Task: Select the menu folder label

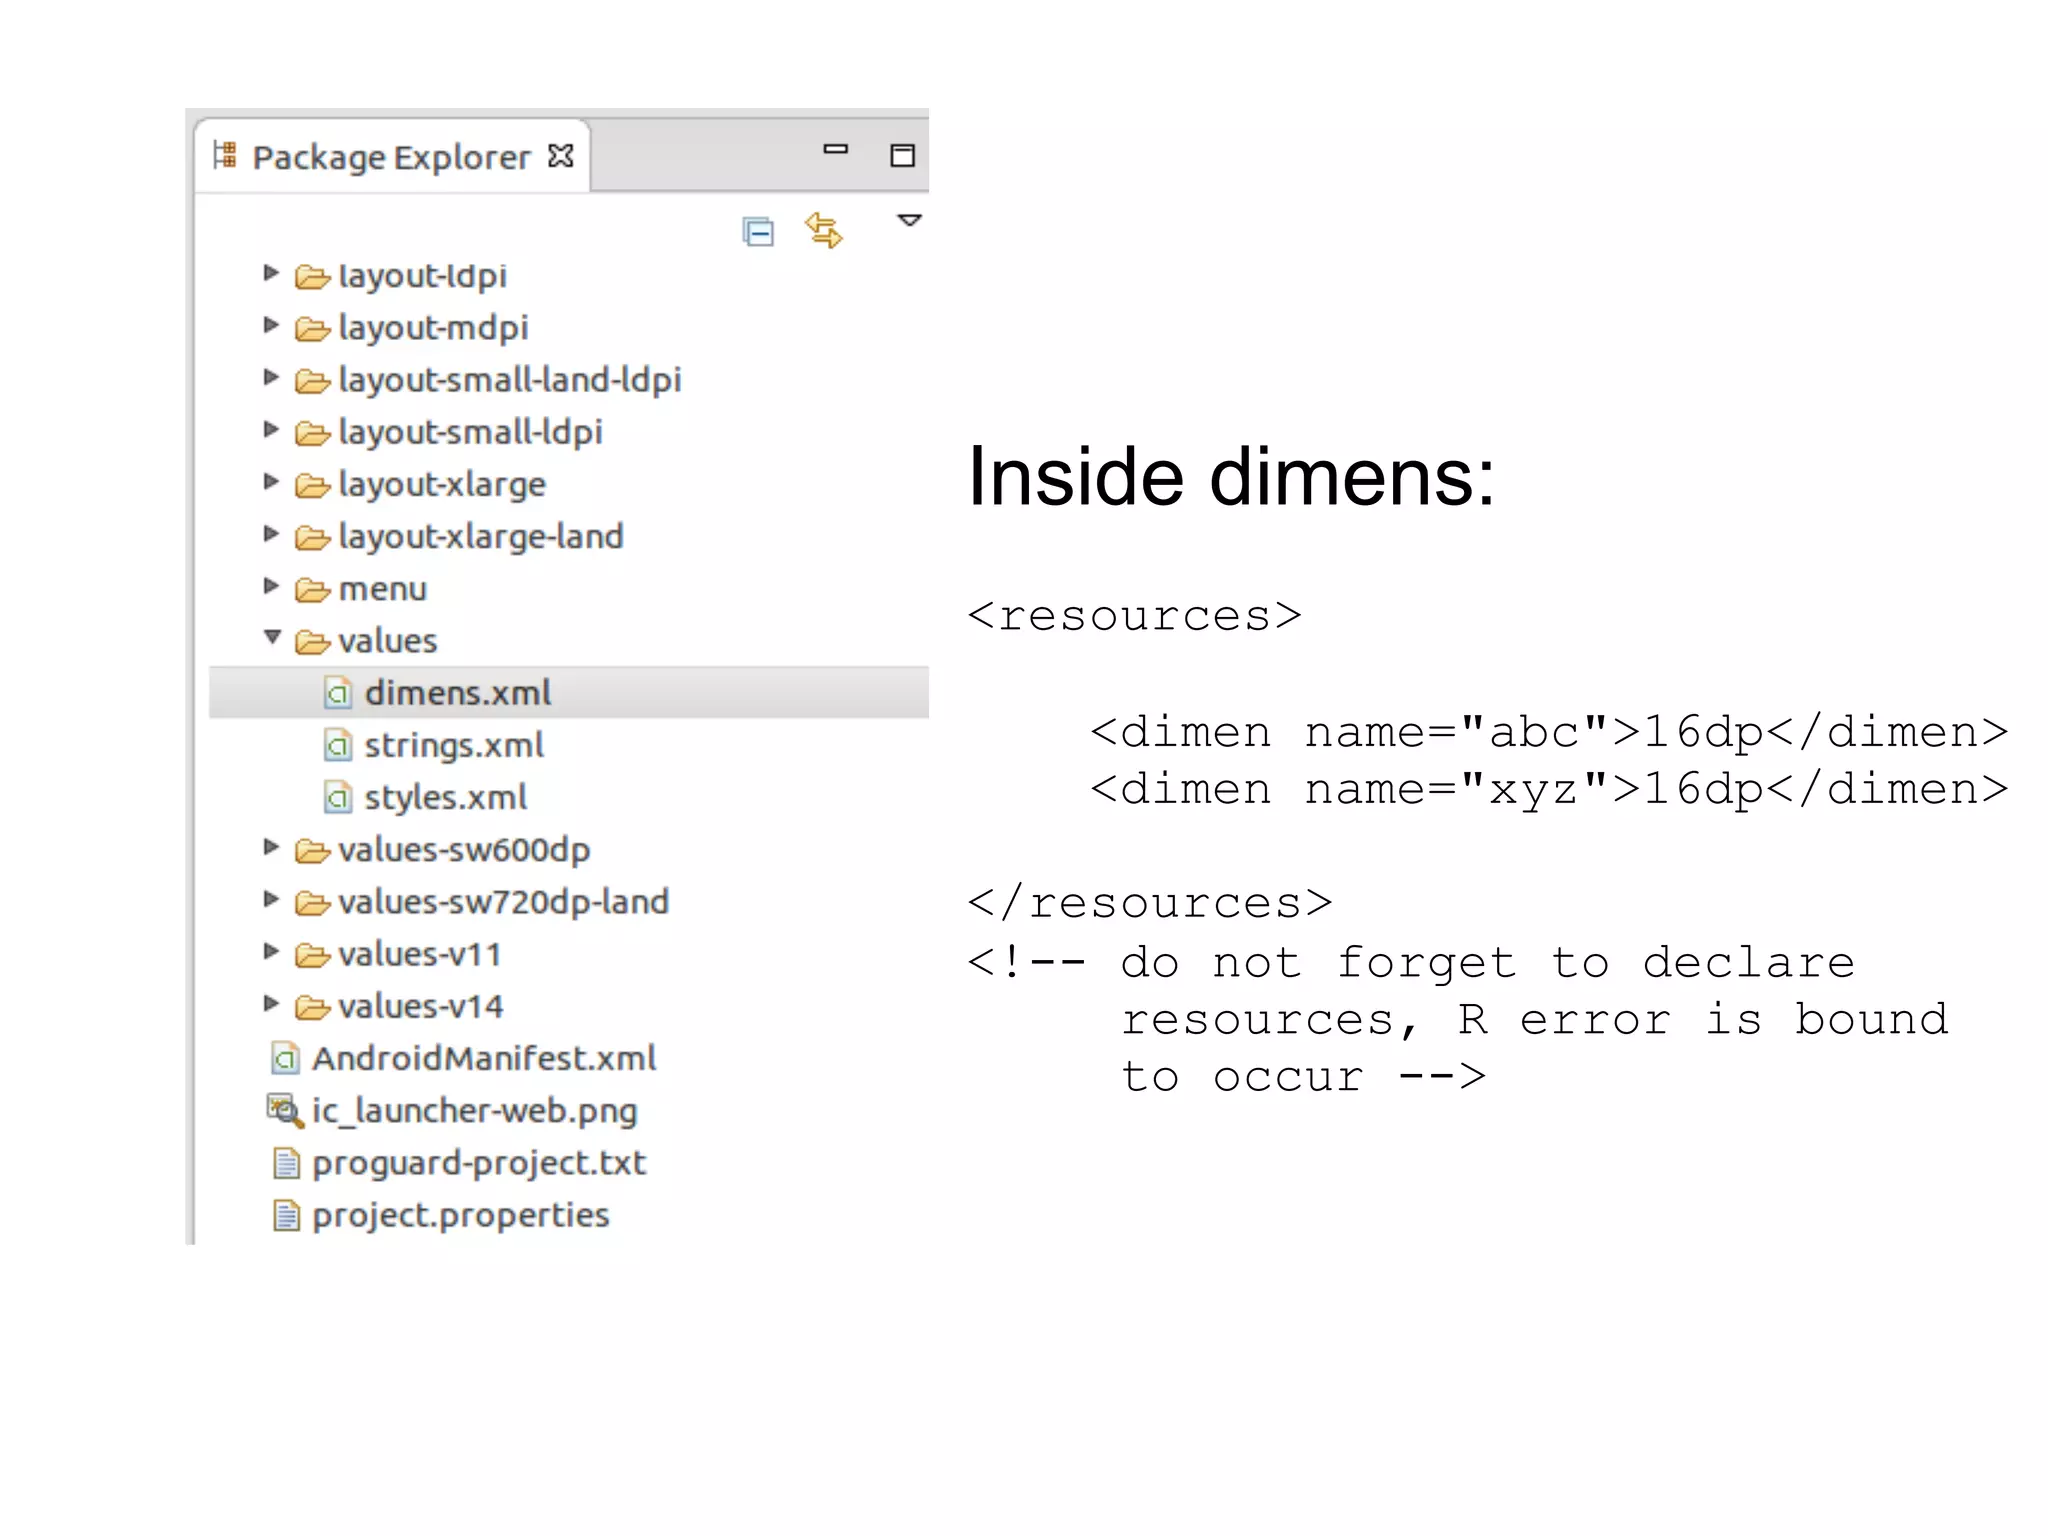Action: (x=383, y=589)
